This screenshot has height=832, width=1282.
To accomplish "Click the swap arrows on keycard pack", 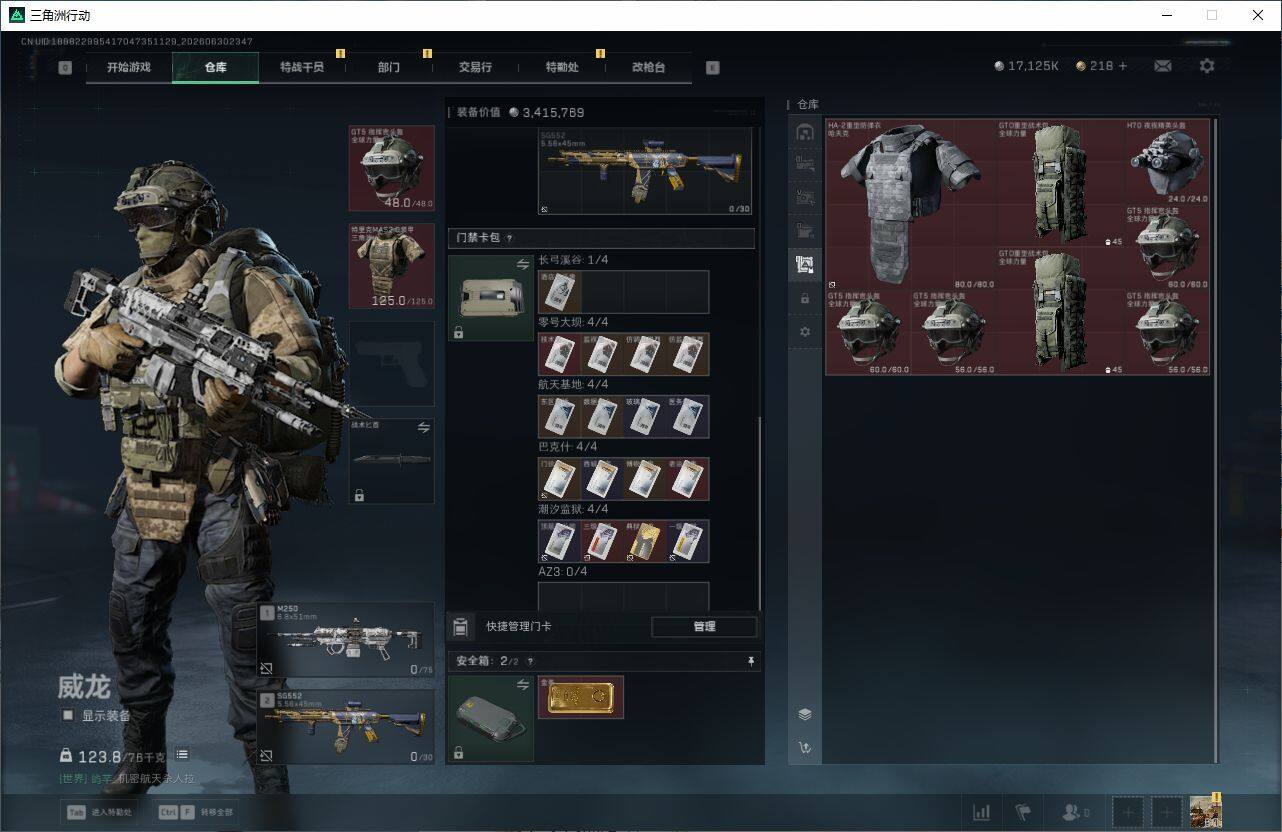I will (x=523, y=265).
